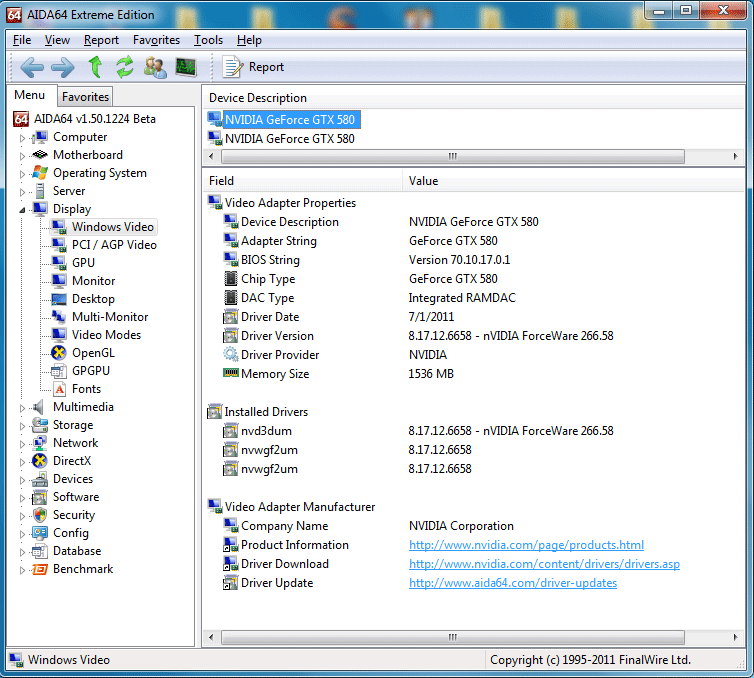Open the Desktop tree icon
The width and height of the screenshot is (754, 678).
(x=59, y=299)
